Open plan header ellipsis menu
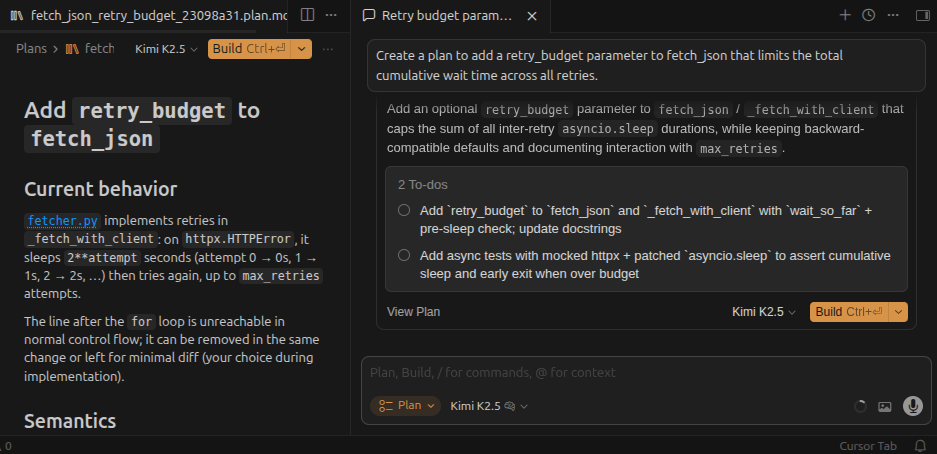Viewport: 937px width, 454px height. pos(327,49)
